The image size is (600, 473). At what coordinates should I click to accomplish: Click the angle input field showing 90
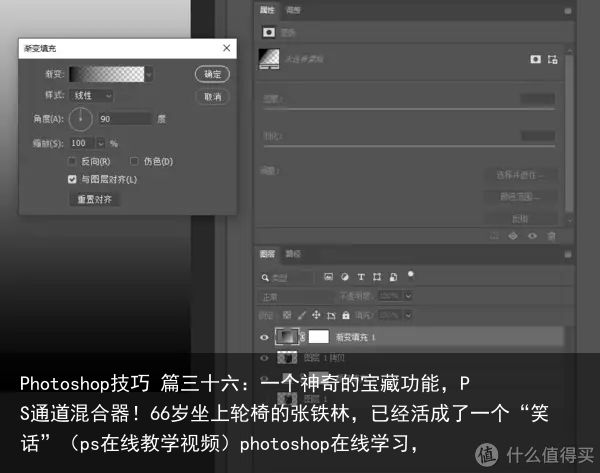(x=124, y=119)
